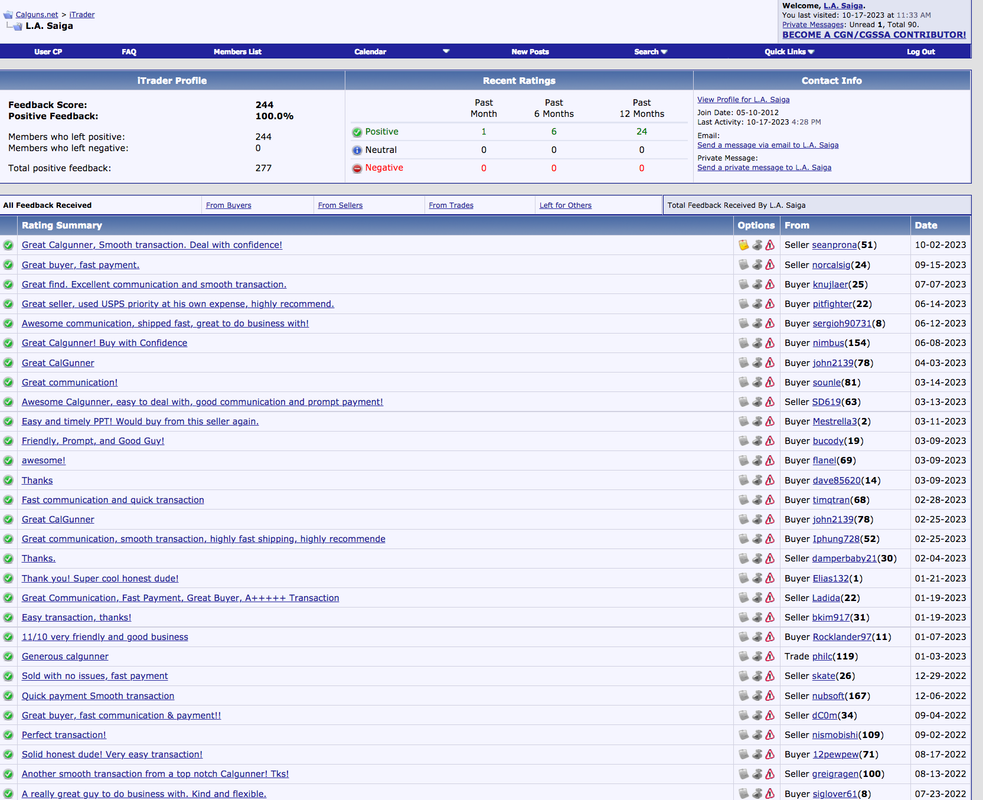
Task: Click the report triangle icon in bkim917's row
Action: click(770, 617)
